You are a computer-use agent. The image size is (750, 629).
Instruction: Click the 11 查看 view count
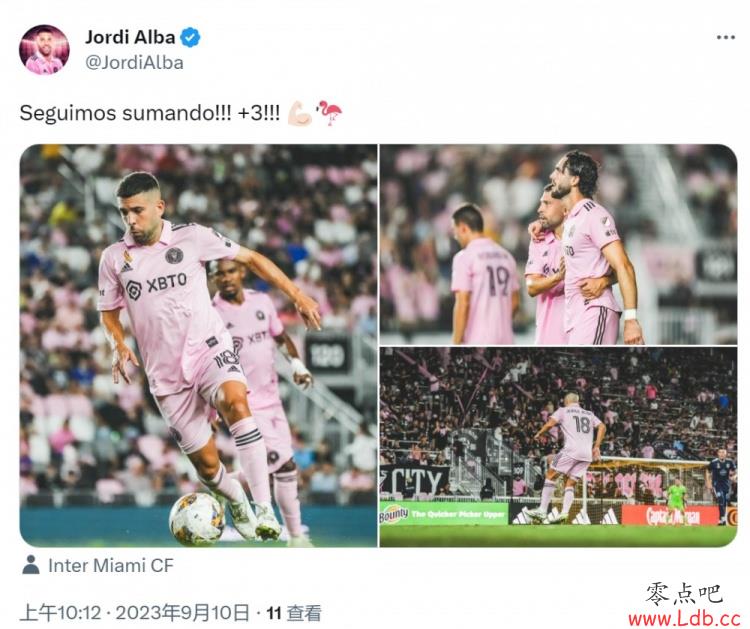294,613
